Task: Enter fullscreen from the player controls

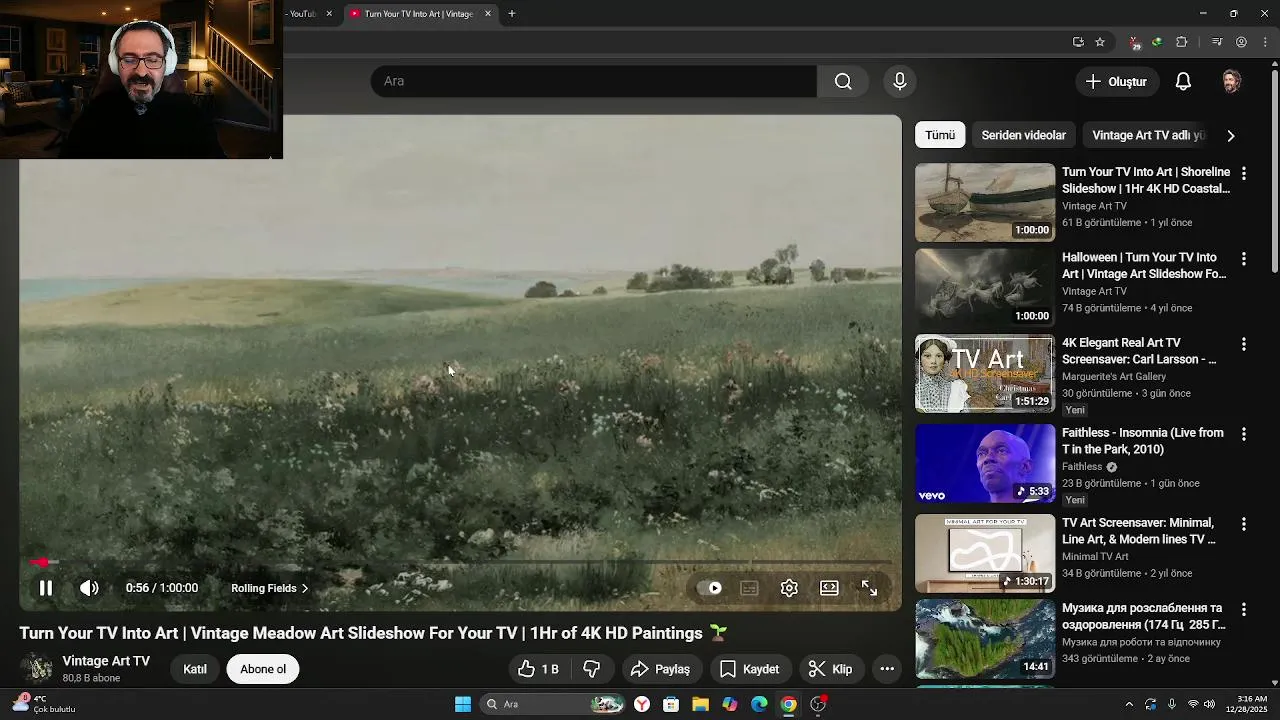Action: 869,588
